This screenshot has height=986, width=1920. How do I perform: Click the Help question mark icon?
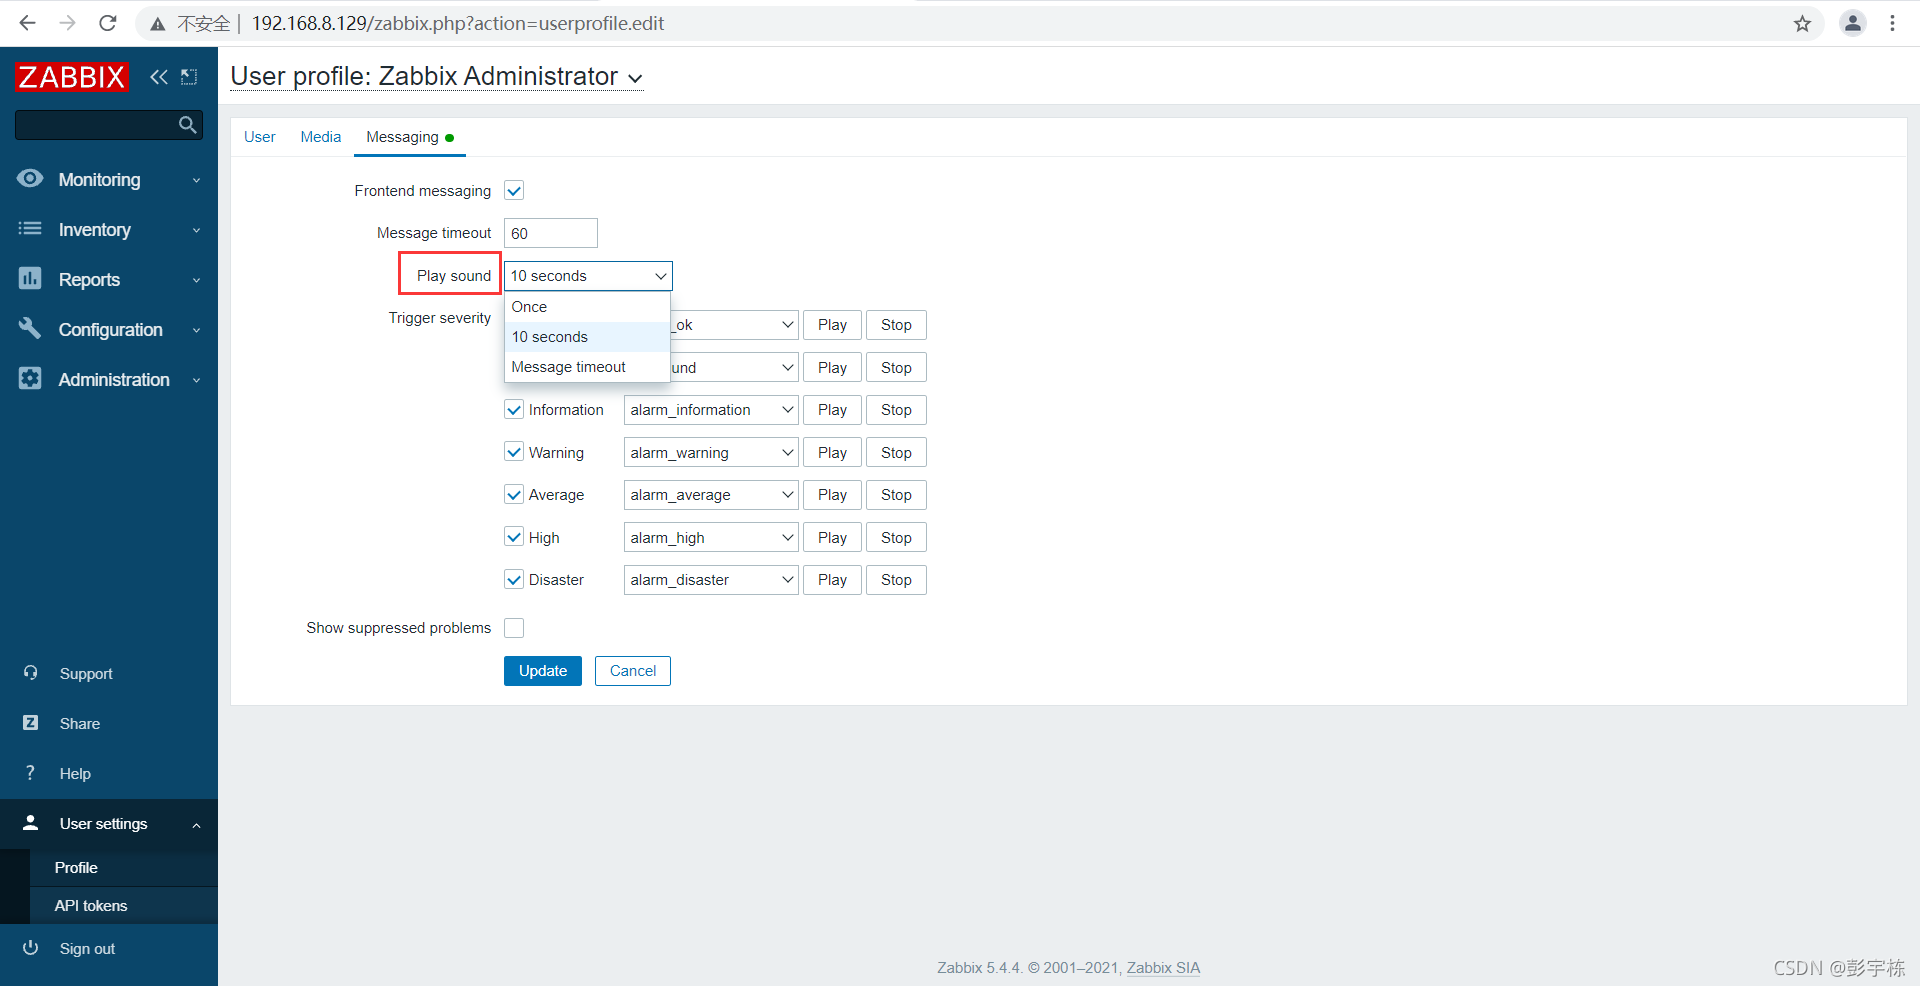30,773
